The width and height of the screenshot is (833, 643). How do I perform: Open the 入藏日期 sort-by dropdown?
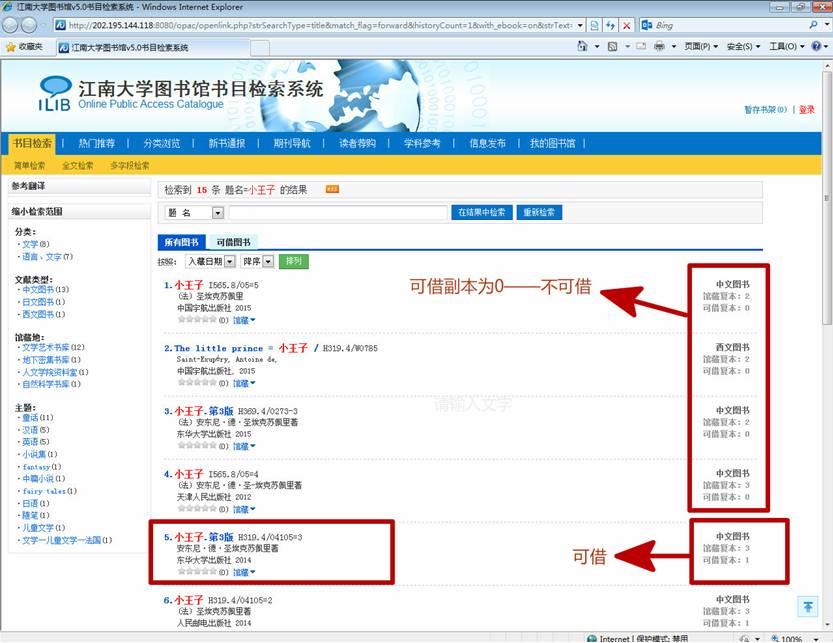tap(231, 261)
